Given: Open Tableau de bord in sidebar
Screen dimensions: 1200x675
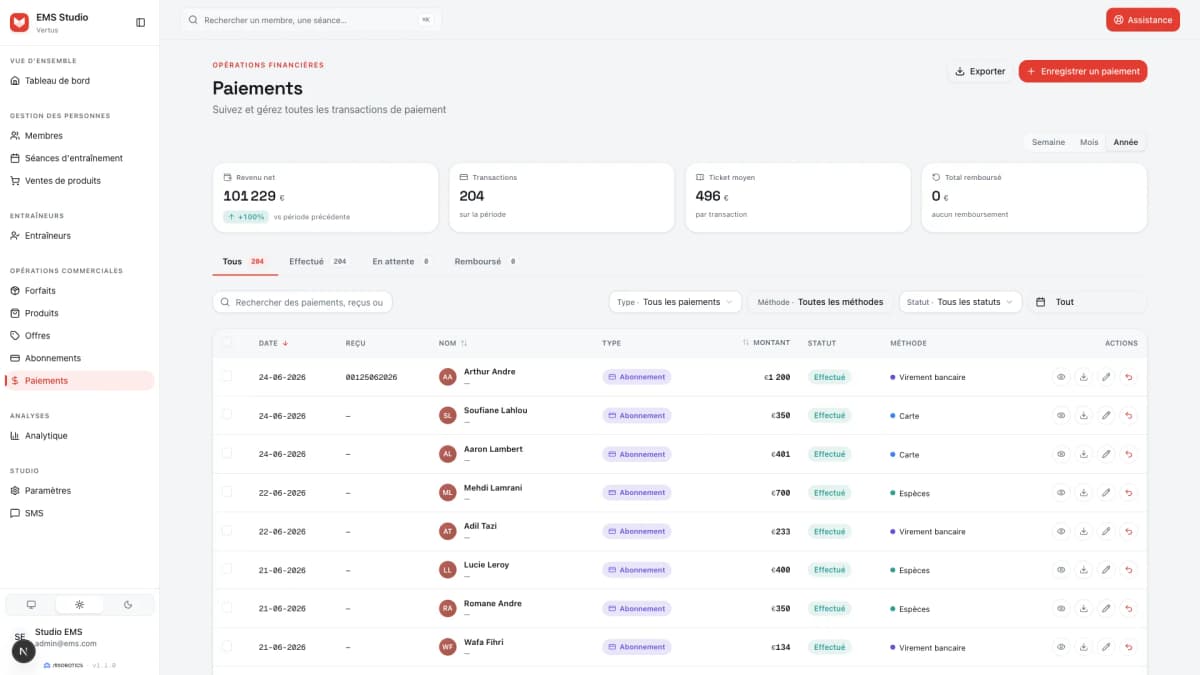Looking at the screenshot, I should 79,81.
